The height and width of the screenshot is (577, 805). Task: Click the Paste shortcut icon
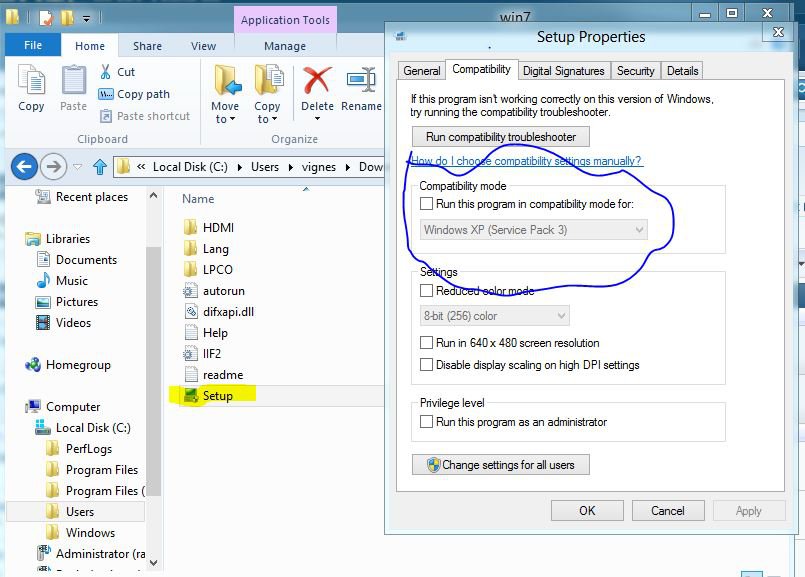coord(106,116)
